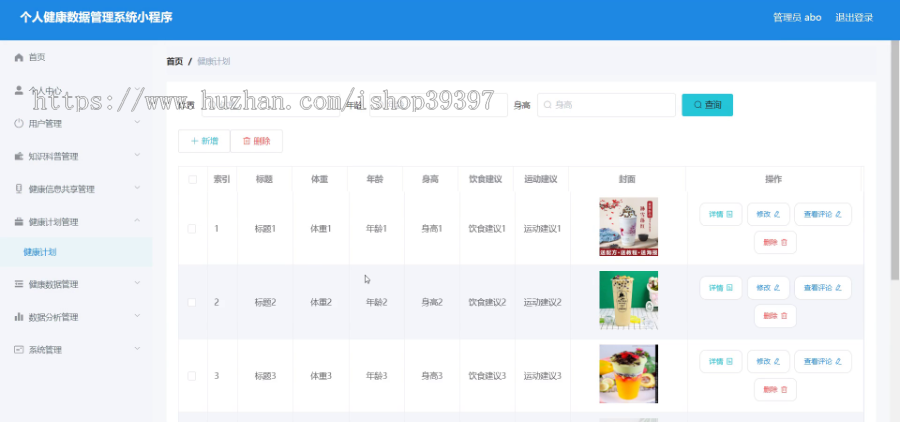The image size is (900, 422).
Task: Collapse the 健康计划管理 chevron
Action: 137,220
